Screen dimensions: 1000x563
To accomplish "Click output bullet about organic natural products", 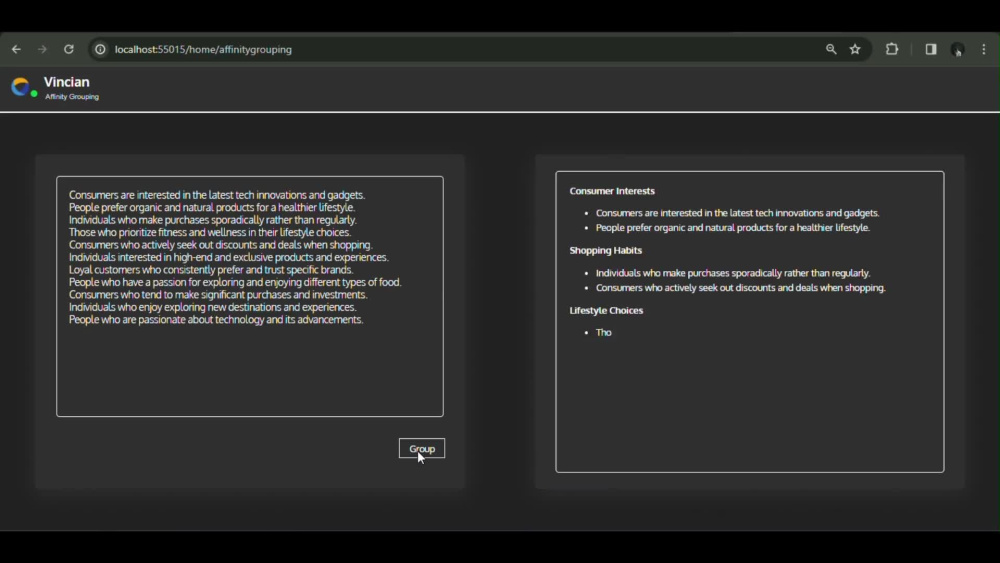I will coord(733,228).
